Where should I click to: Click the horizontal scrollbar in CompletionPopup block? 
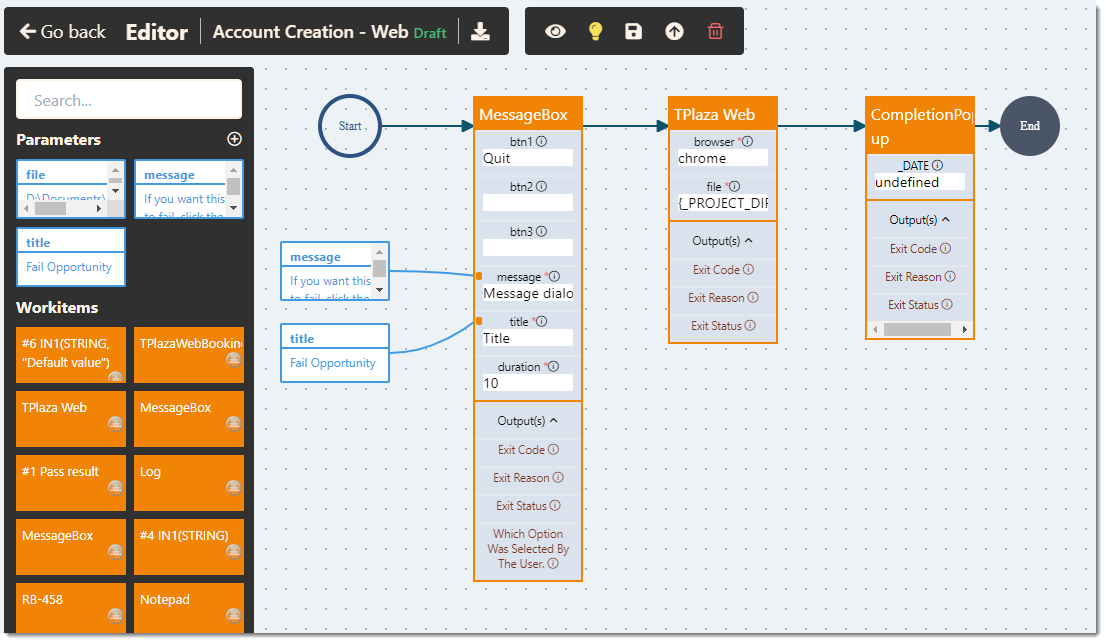coord(917,329)
